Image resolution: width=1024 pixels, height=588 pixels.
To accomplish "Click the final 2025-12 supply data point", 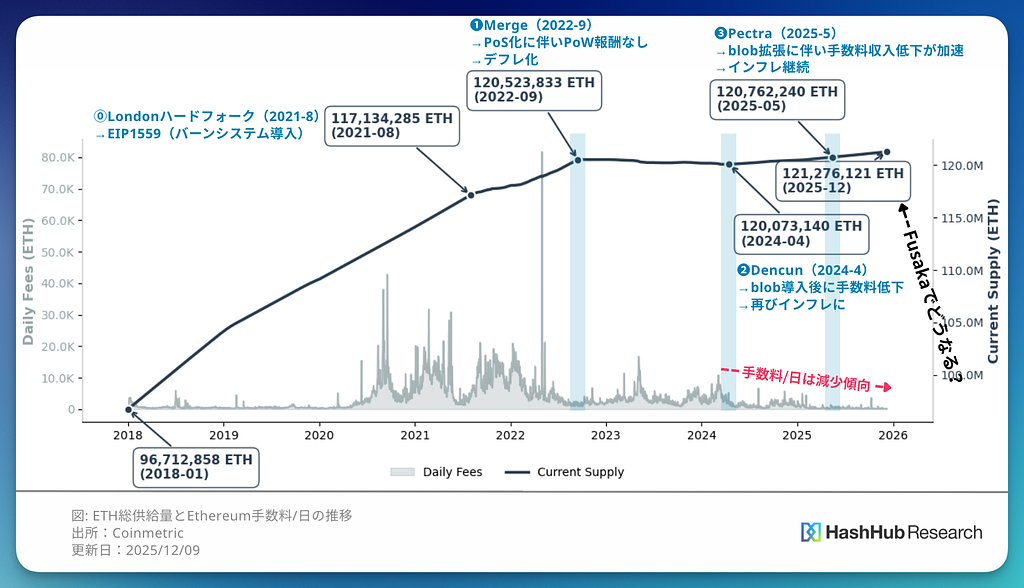I will click(887, 152).
